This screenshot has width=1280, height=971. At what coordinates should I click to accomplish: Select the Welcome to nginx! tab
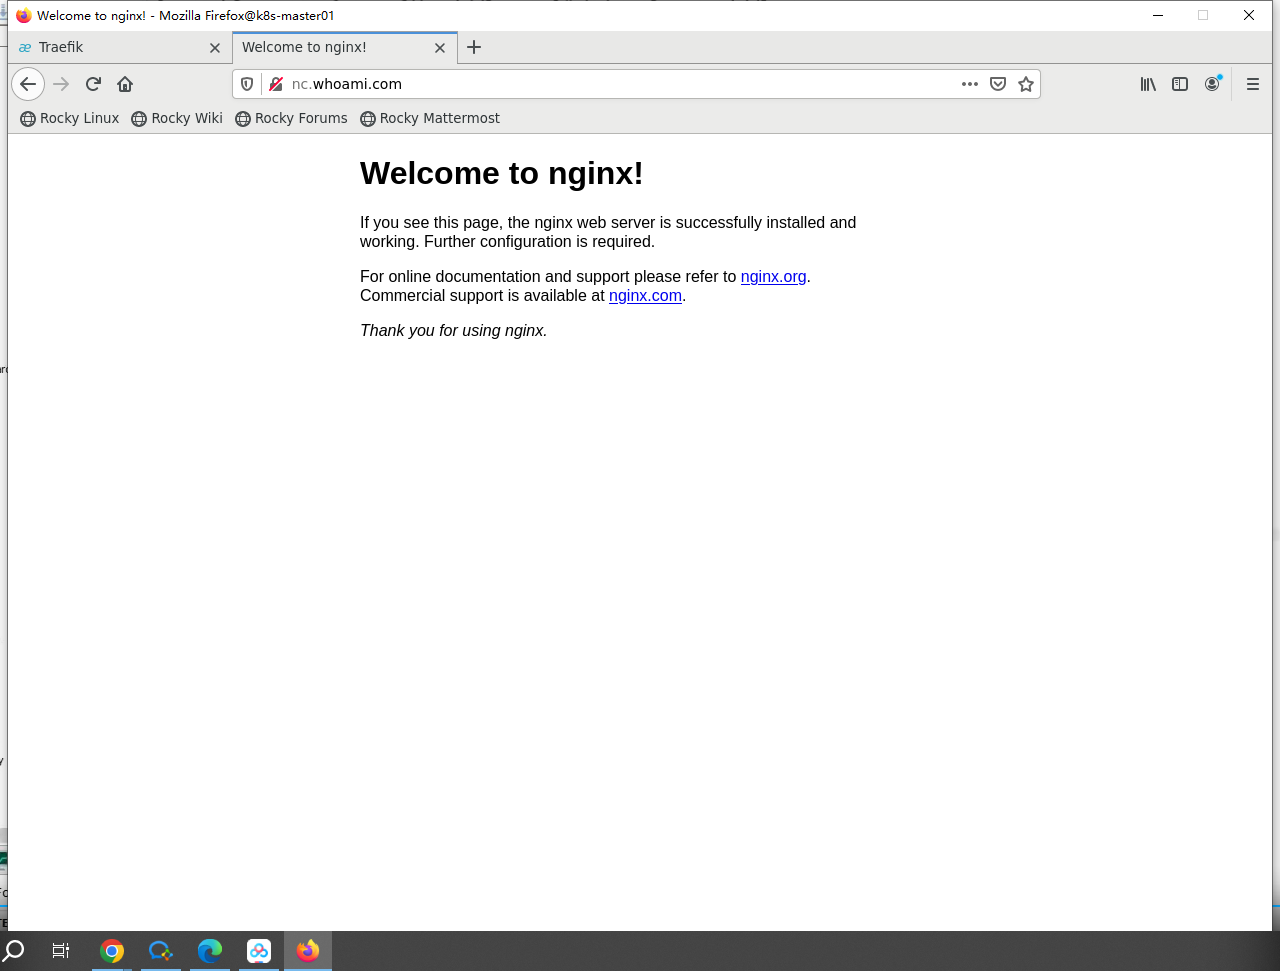point(345,47)
